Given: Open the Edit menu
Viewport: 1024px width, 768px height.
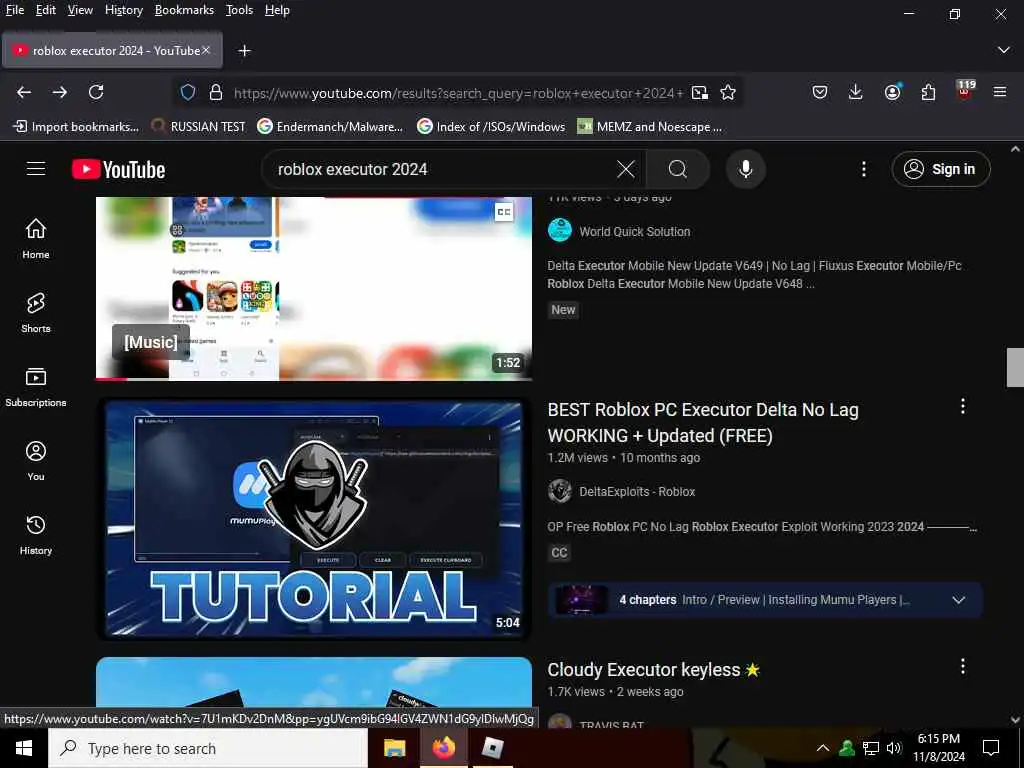Looking at the screenshot, I should [46, 10].
